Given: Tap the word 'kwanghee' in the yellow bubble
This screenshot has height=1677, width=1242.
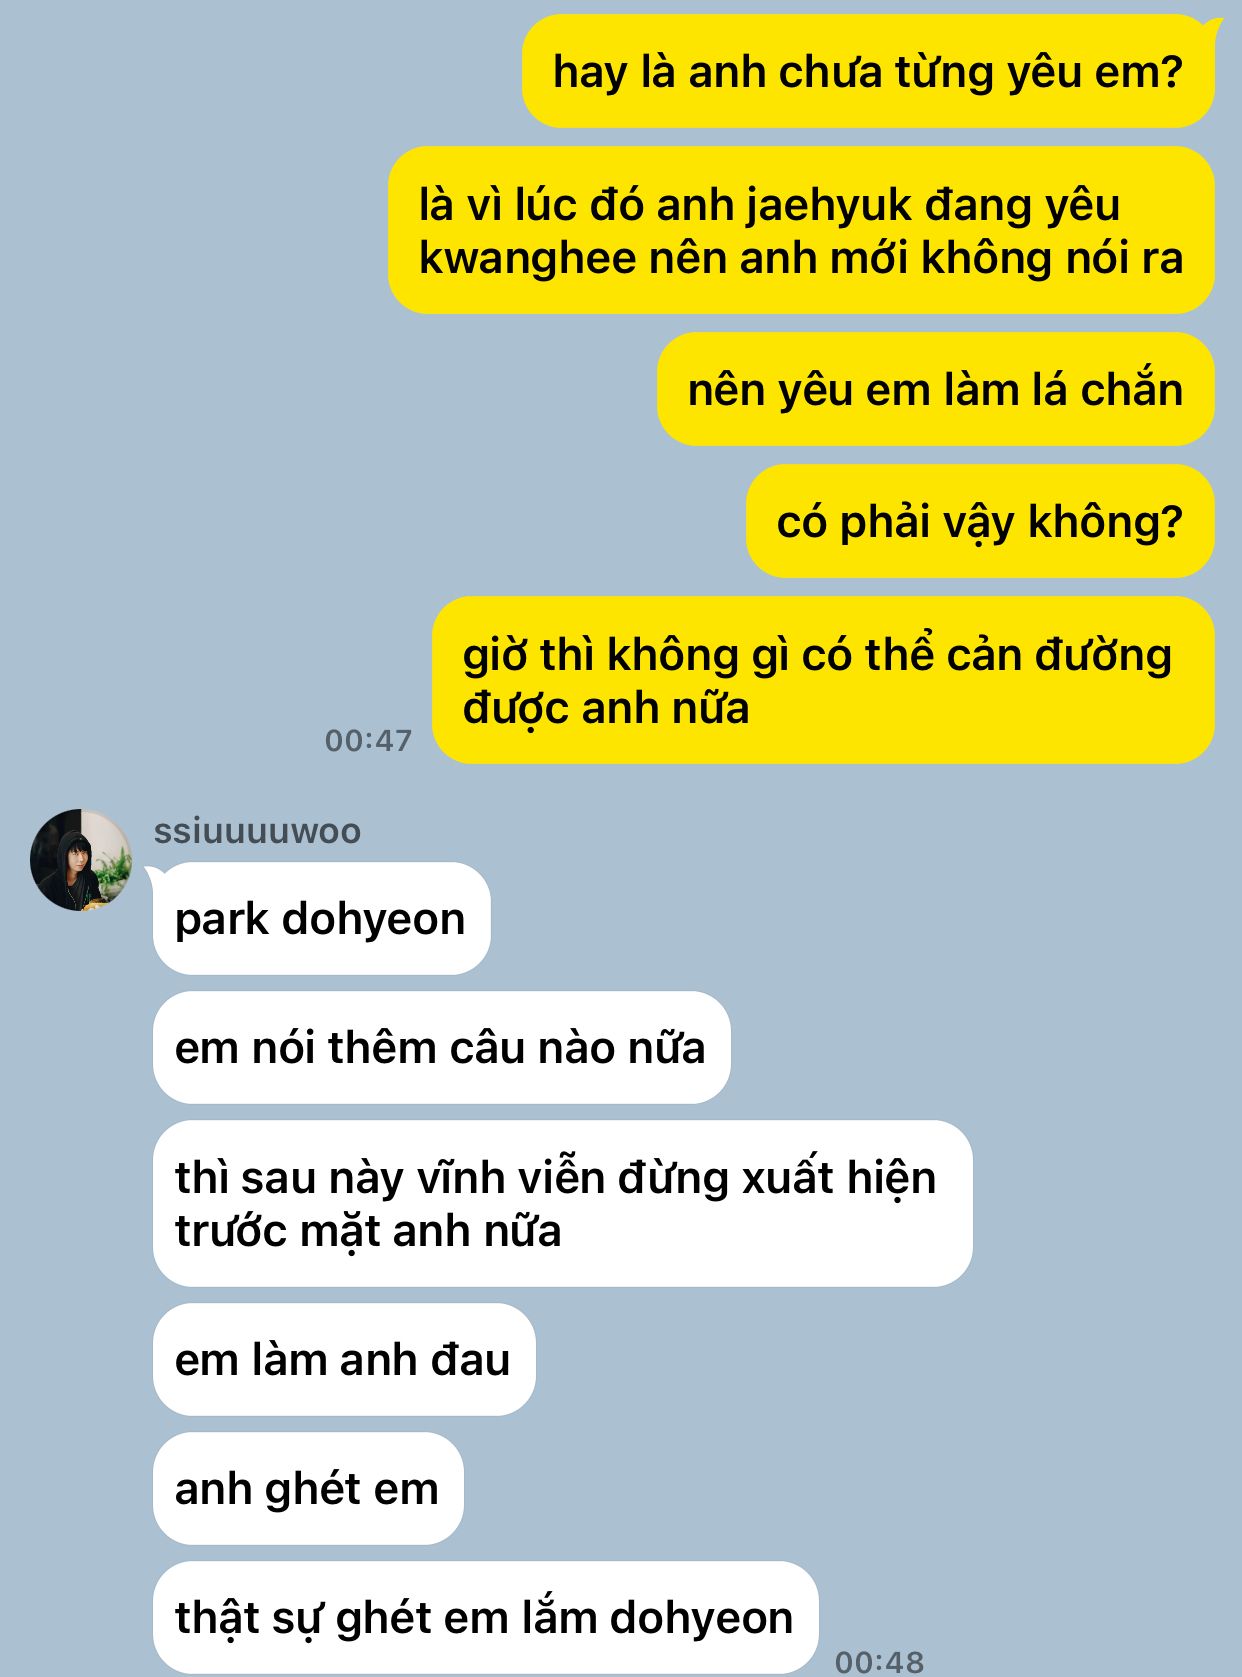Looking at the screenshot, I should [x=527, y=259].
